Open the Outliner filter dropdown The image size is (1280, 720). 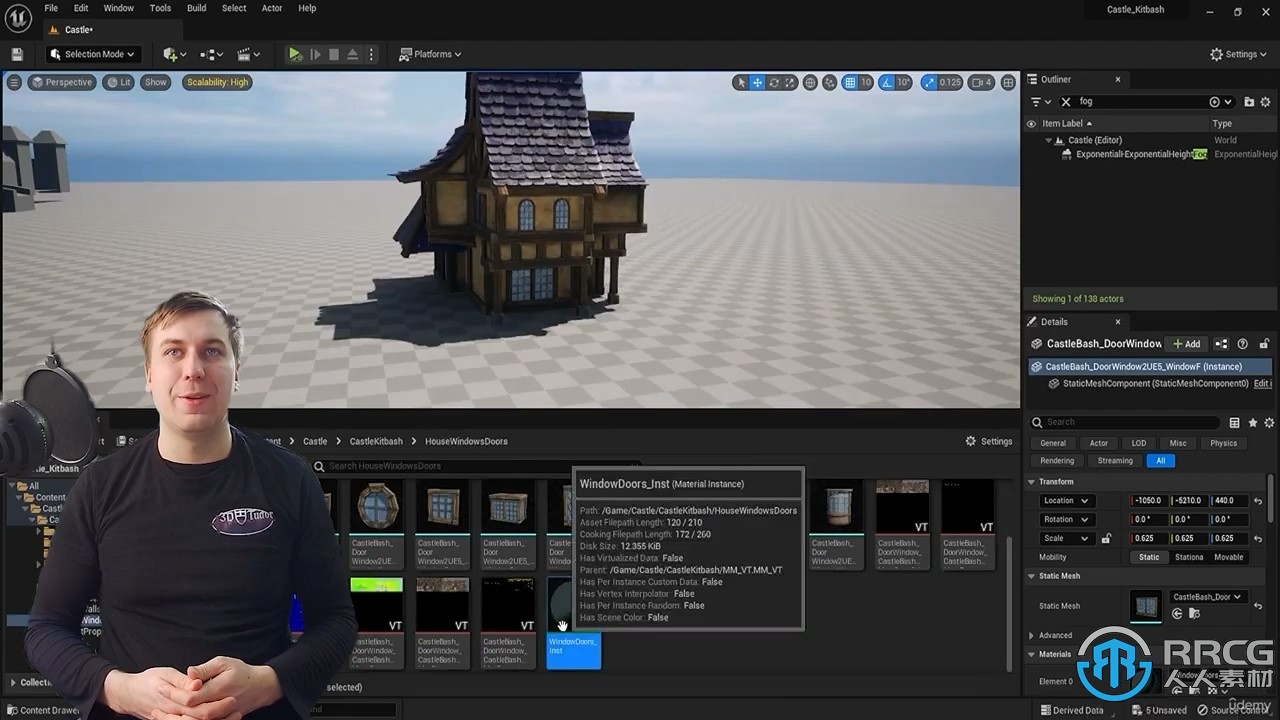tap(1041, 102)
